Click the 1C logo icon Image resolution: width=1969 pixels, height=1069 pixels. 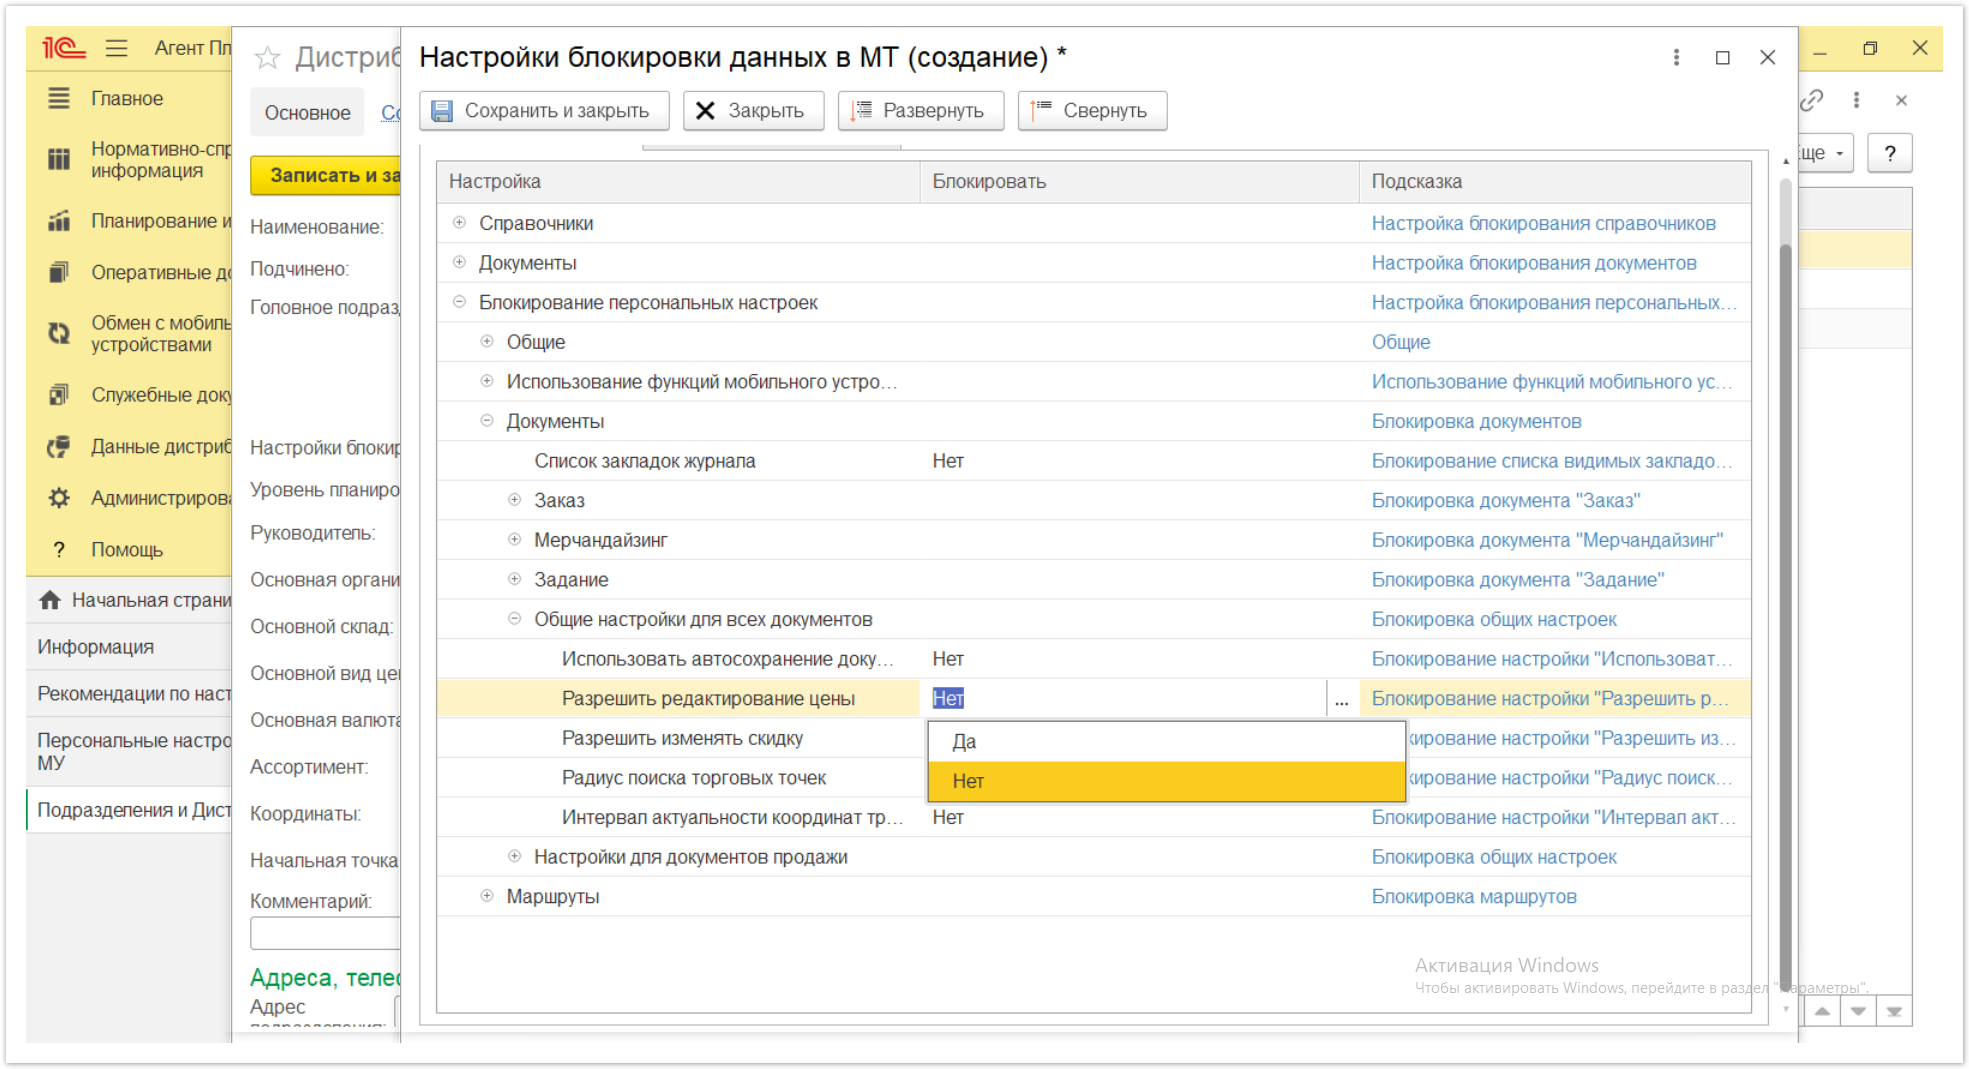pos(63,48)
